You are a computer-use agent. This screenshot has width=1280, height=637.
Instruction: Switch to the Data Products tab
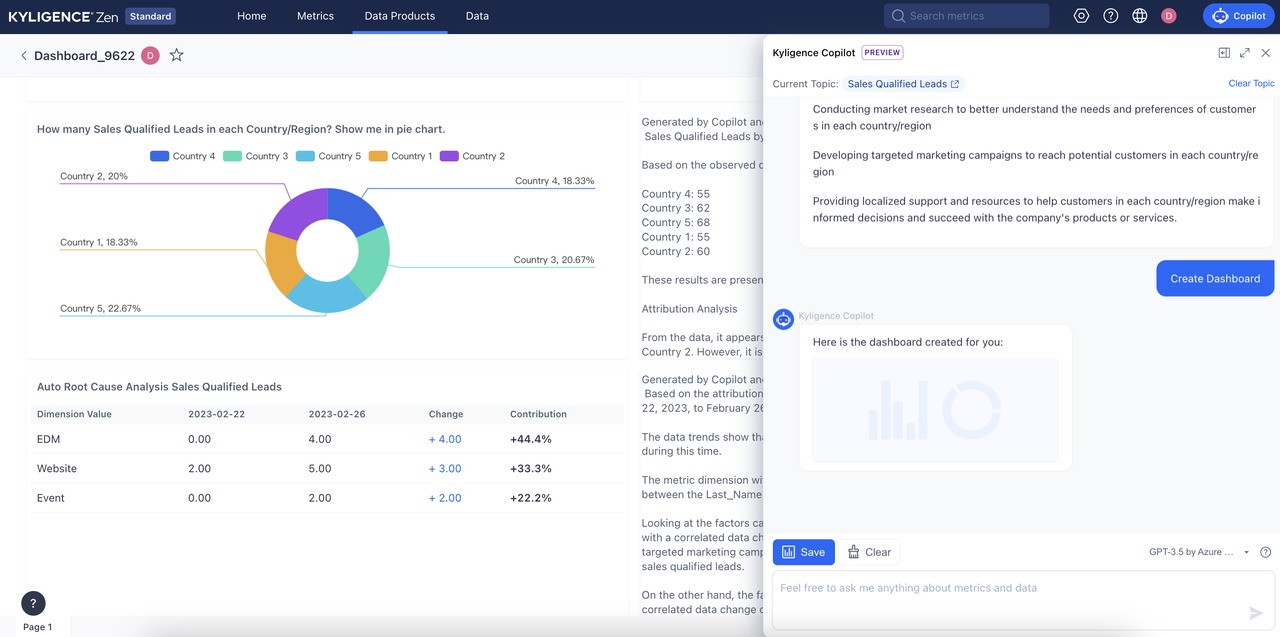point(399,16)
